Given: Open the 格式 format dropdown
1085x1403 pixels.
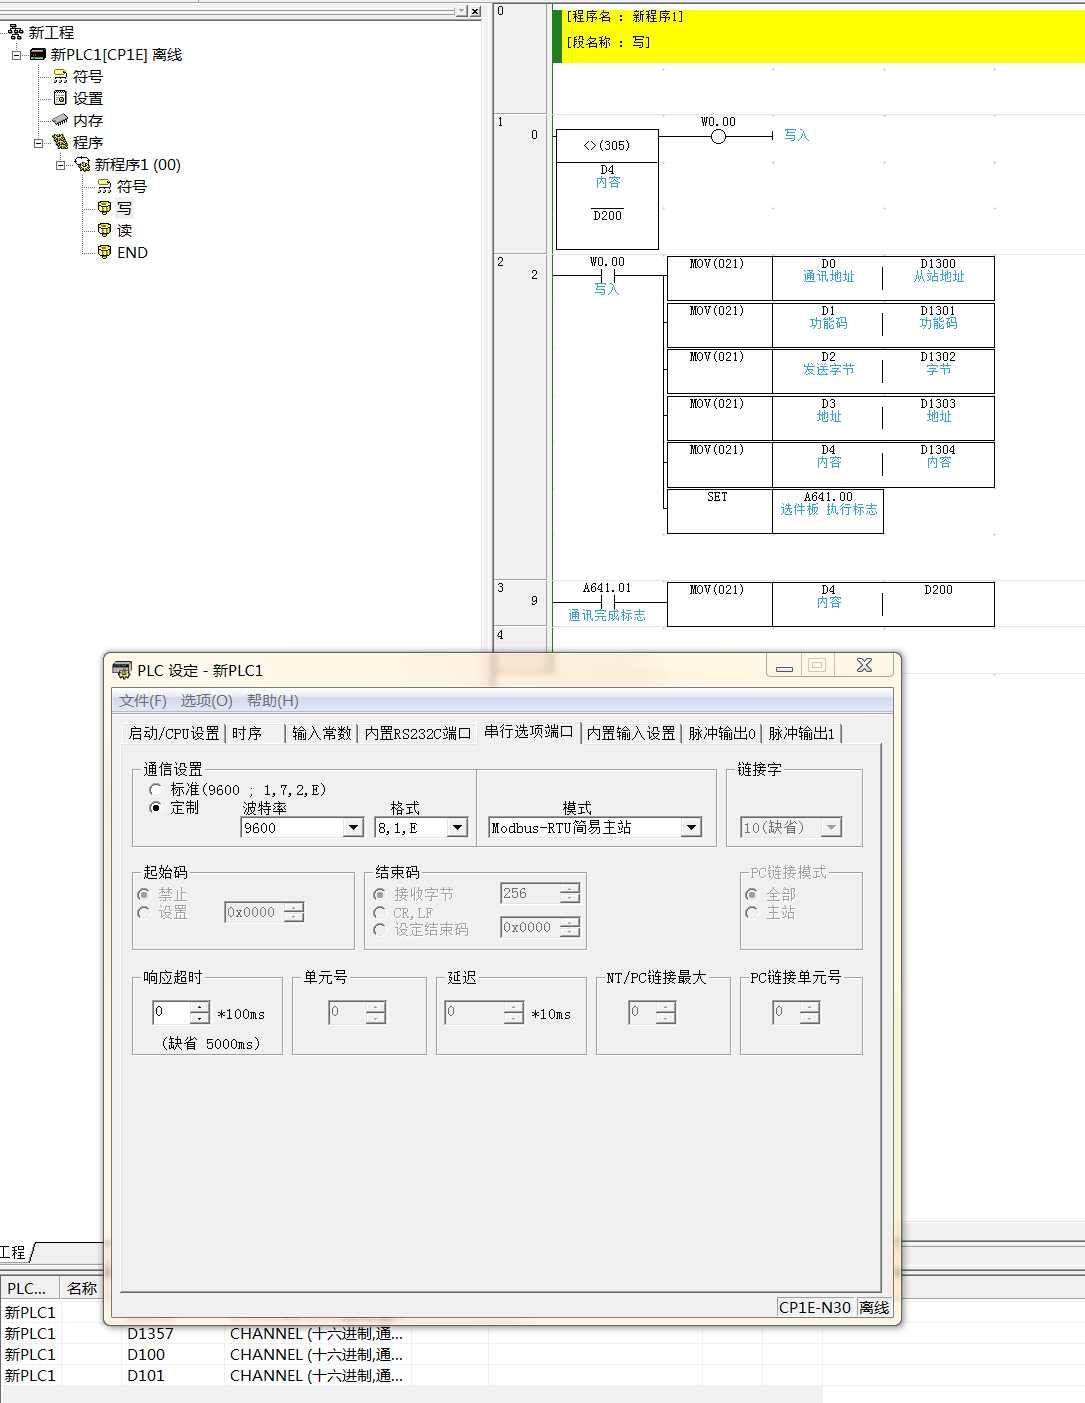Looking at the screenshot, I should click(x=457, y=828).
